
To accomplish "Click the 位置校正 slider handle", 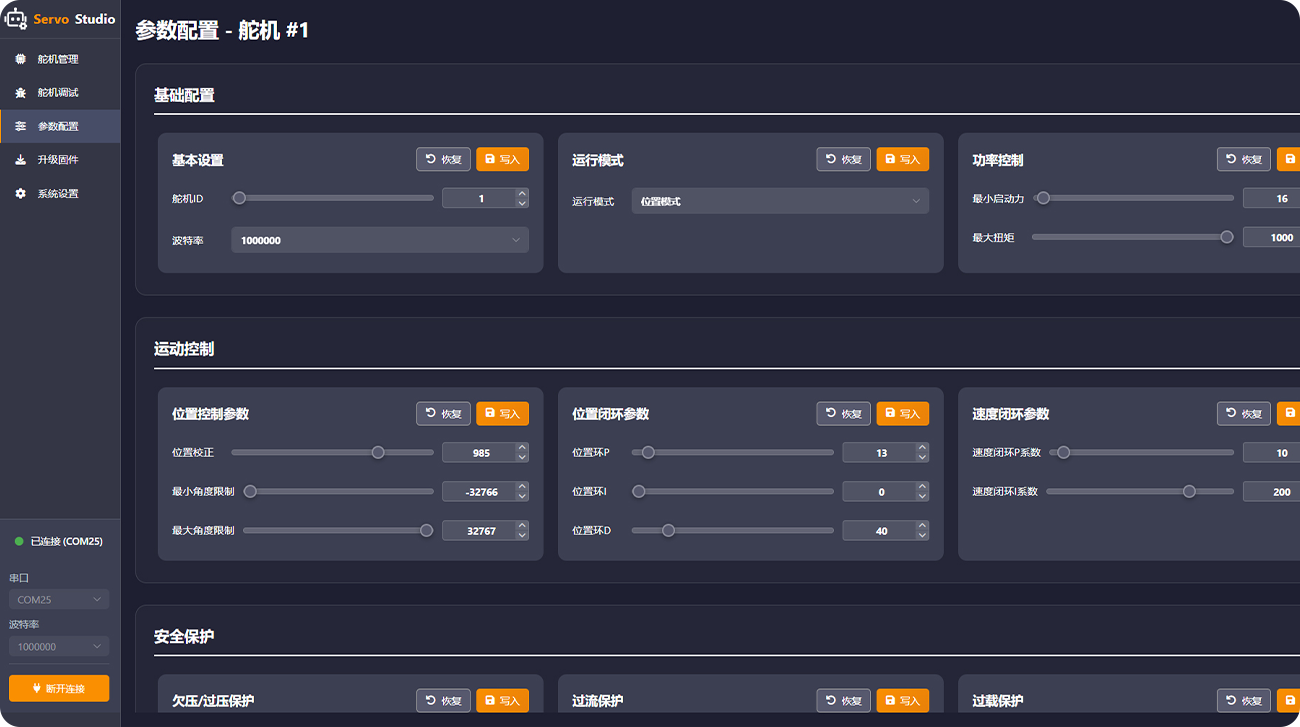I will tap(378, 452).
